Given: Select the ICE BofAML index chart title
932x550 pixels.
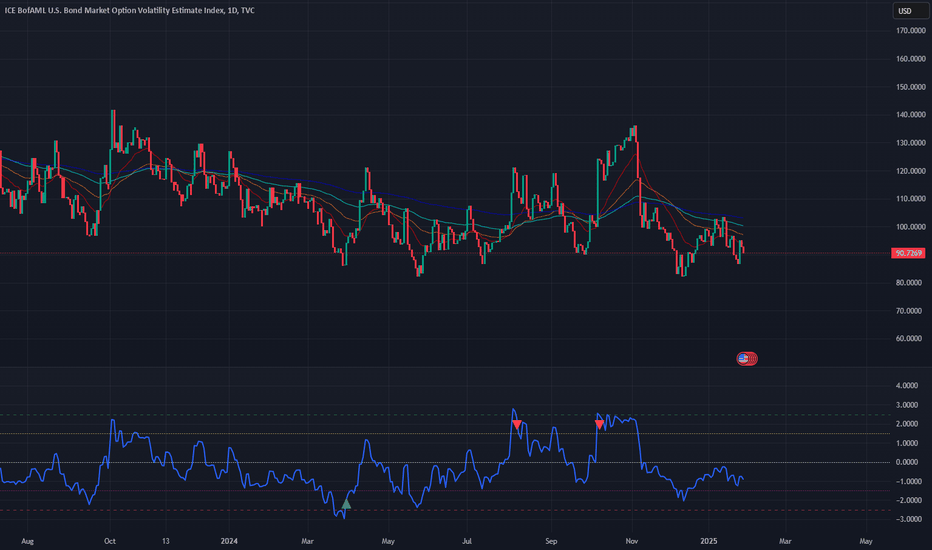Looking at the screenshot, I should 130,10.
